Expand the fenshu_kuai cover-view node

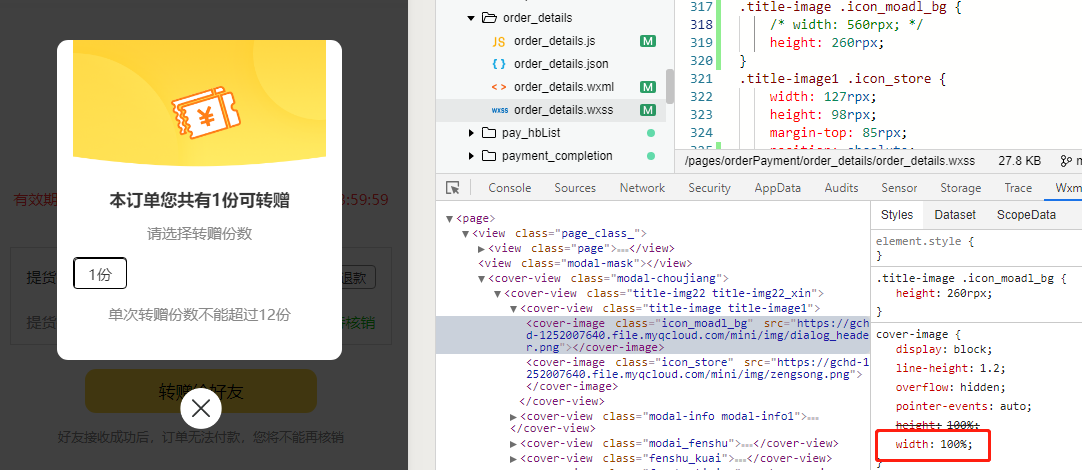coord(513,458)
